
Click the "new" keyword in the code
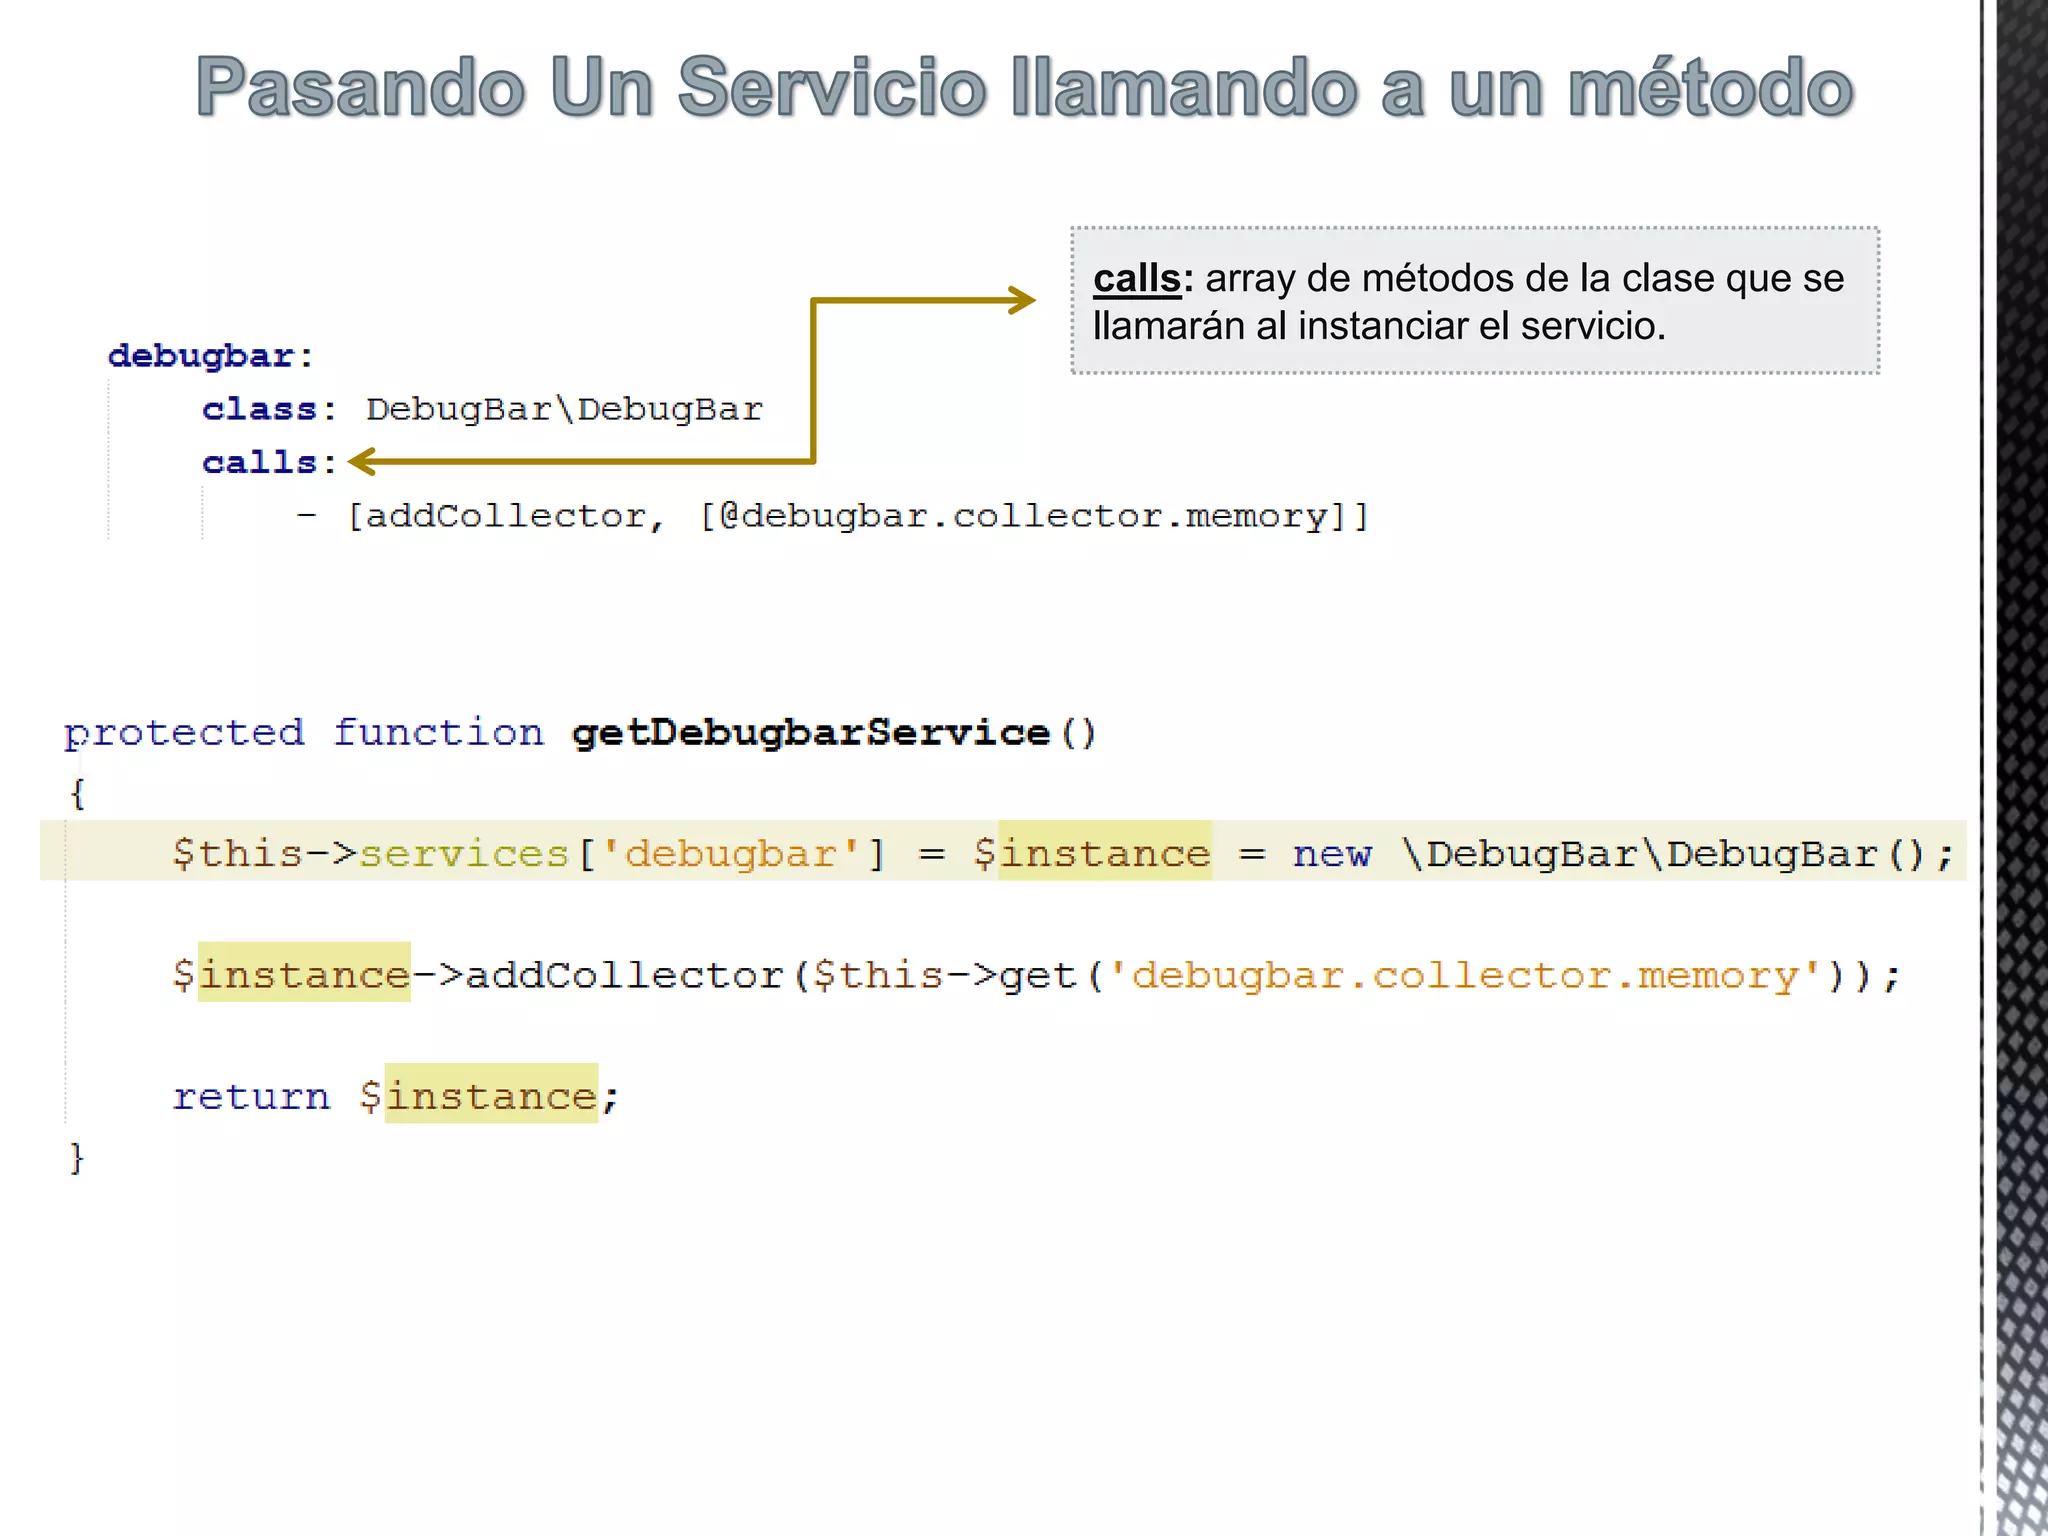click(1332, 855)
